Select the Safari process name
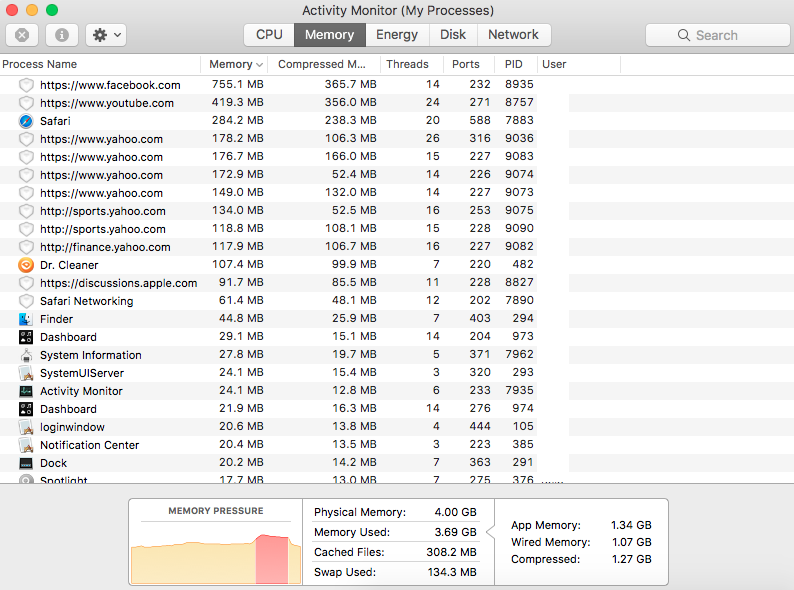 pyautogui.click(x=55, y=121)
